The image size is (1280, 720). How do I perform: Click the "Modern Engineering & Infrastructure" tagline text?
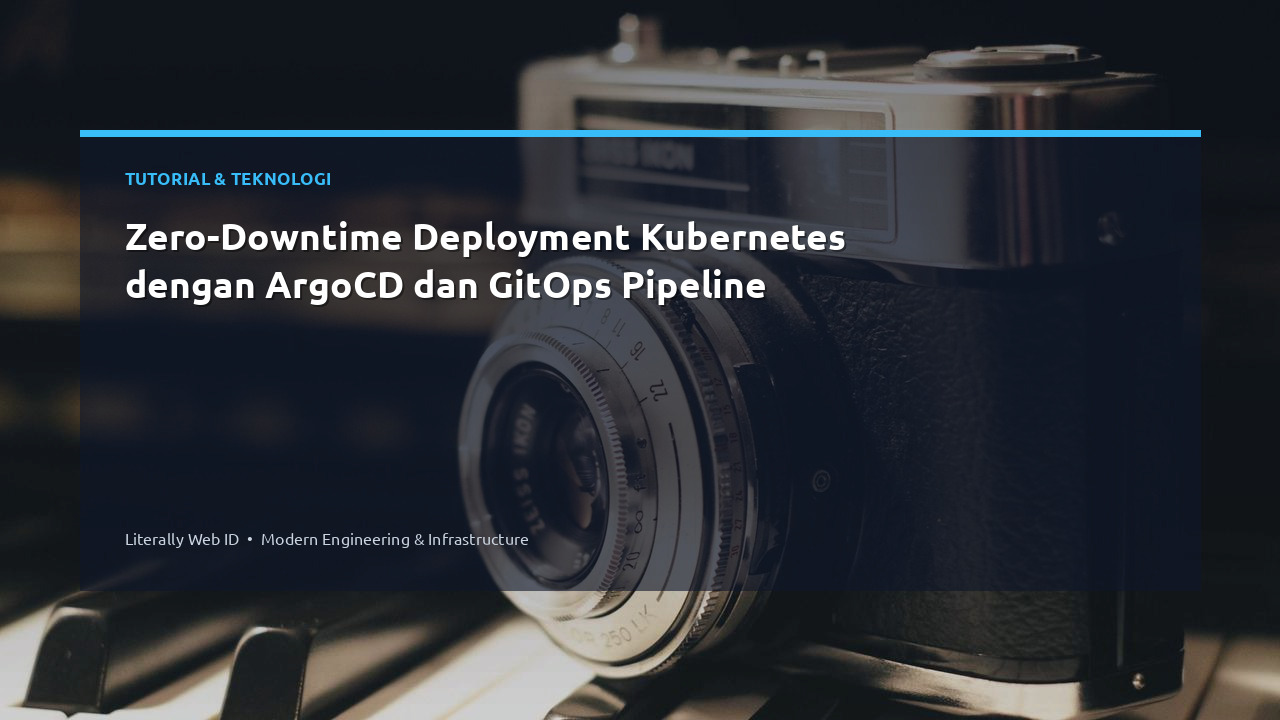395,539
